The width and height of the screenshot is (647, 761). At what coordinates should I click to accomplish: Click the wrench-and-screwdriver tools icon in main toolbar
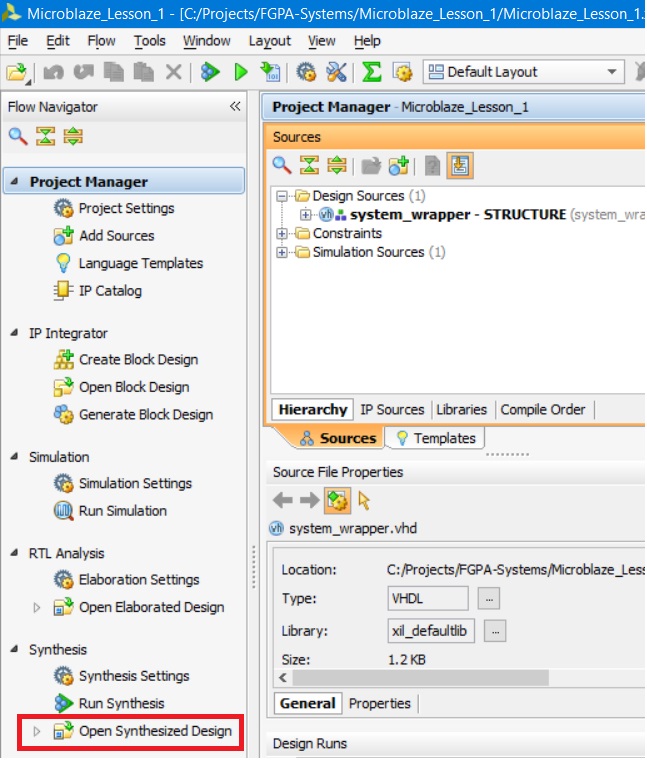click(336, 72)
